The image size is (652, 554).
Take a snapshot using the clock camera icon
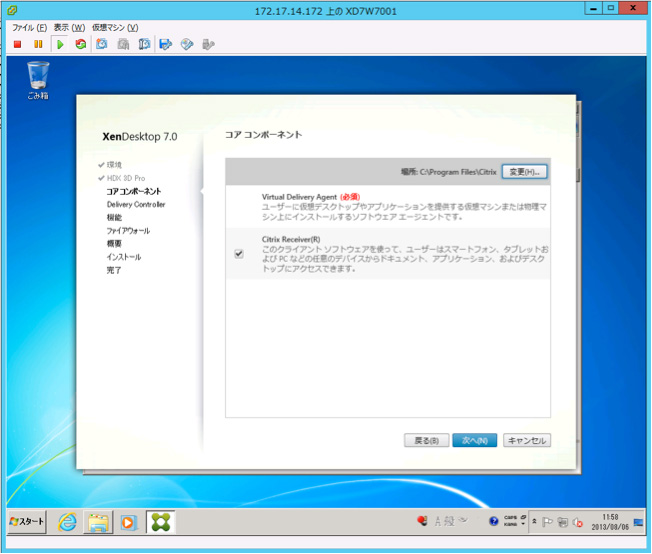click(102, 44)
